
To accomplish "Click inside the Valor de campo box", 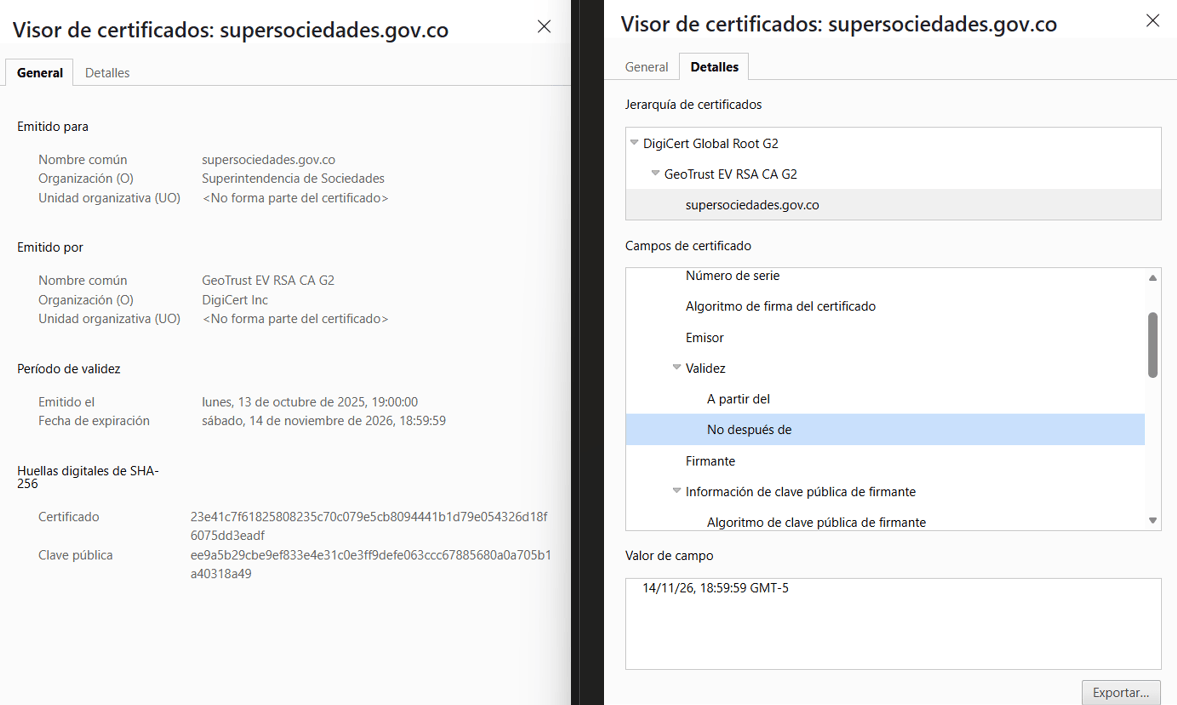I will (892, 623).
